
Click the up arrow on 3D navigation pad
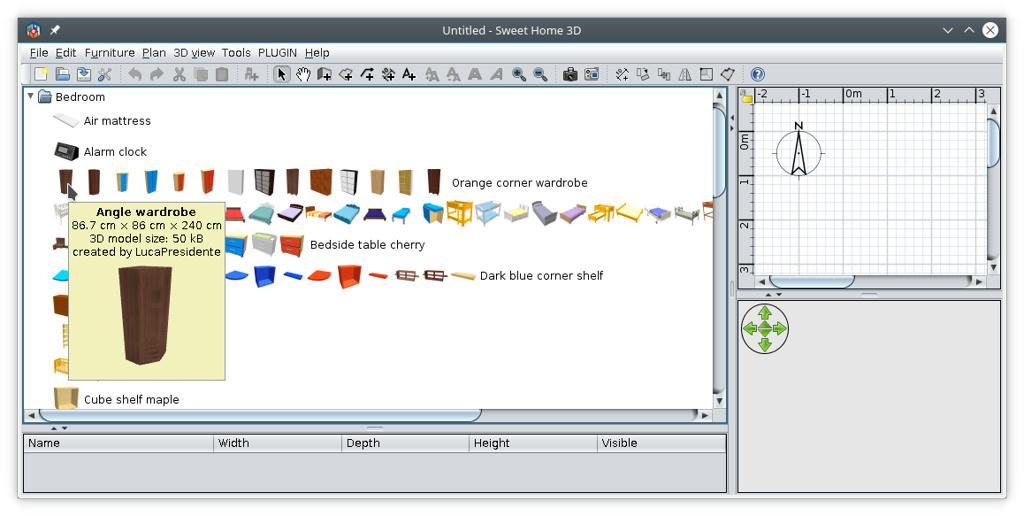tap(765, 314)
